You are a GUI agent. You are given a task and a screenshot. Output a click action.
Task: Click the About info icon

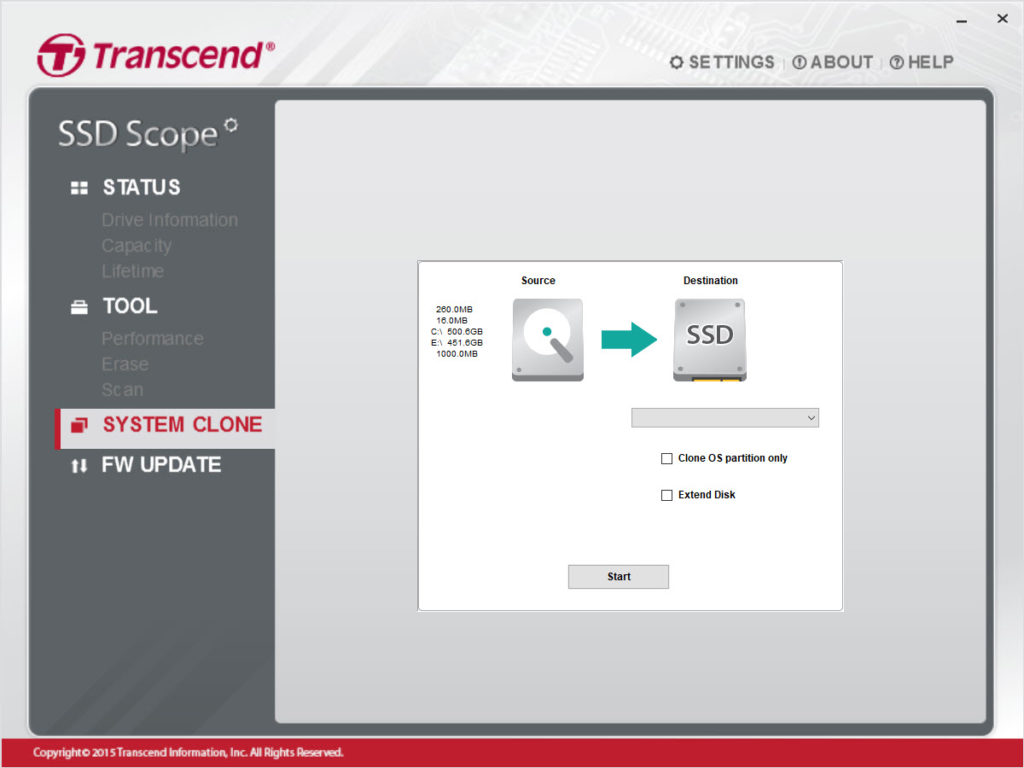(x=799, y=62)
